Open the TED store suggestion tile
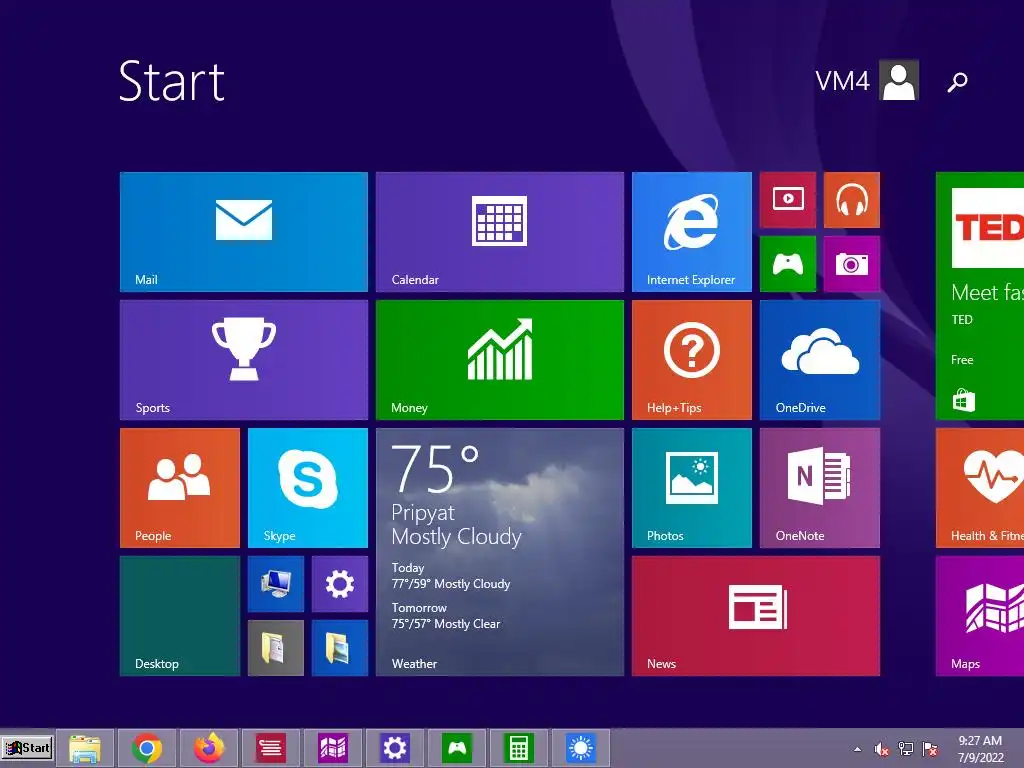The height and width of the screenshot is (768, 1024). coord(980,296)
